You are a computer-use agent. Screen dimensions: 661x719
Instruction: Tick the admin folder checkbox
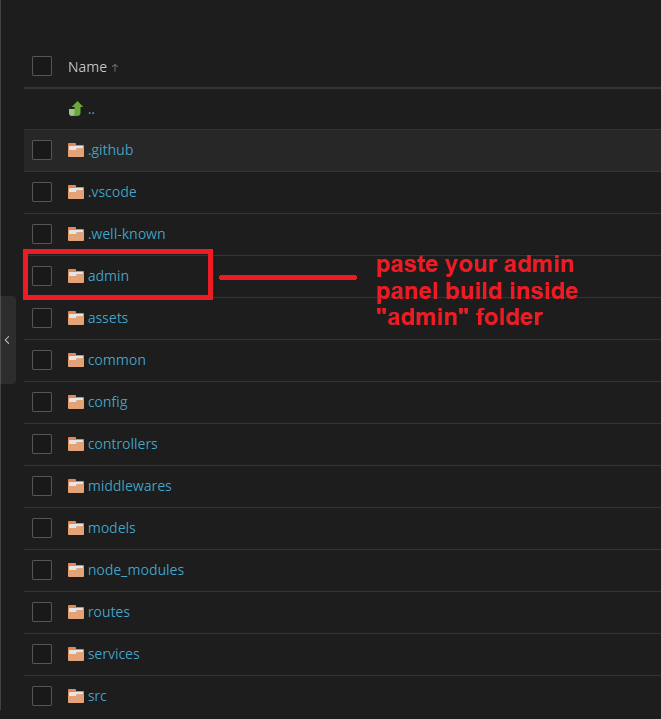pyautogui.click(x=42, y=276)
